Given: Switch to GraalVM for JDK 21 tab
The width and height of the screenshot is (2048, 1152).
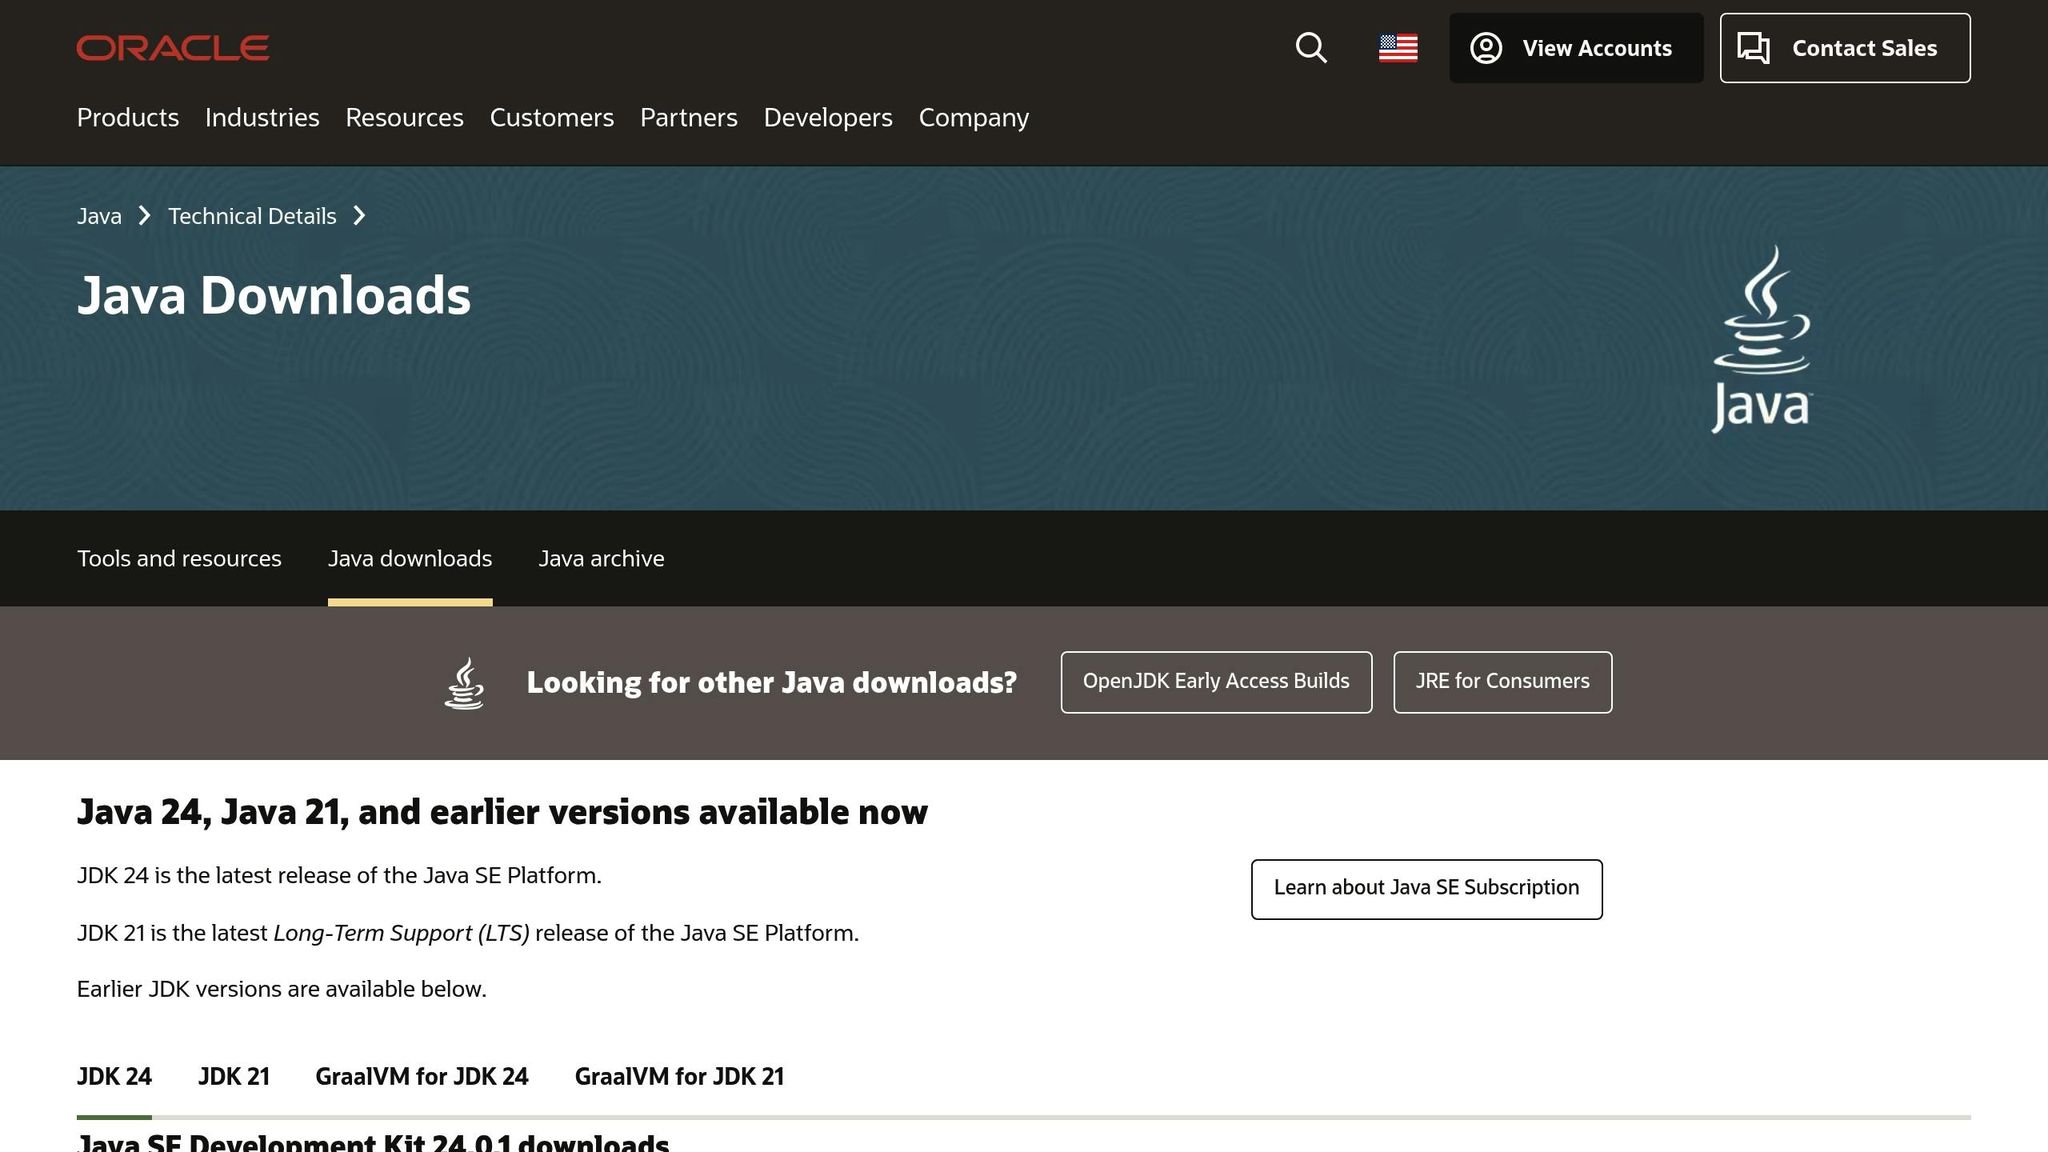Looking at the screenshot, I should tap(679, 1077).
